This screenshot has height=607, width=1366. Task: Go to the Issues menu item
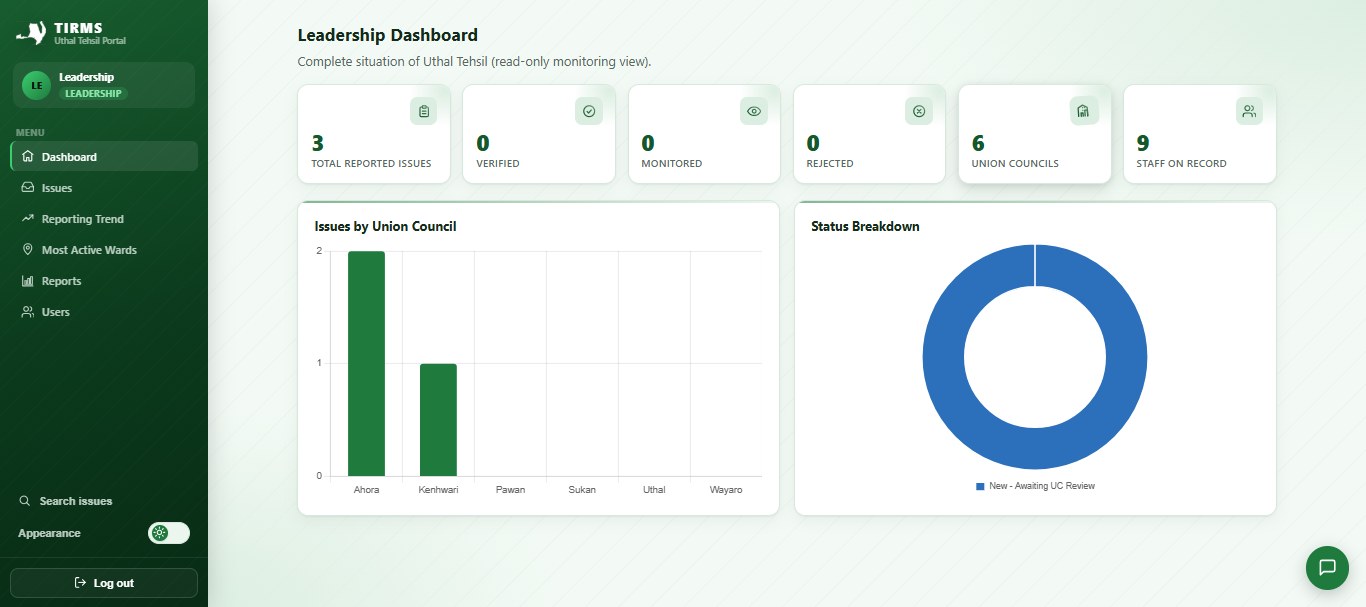[104, 188]
